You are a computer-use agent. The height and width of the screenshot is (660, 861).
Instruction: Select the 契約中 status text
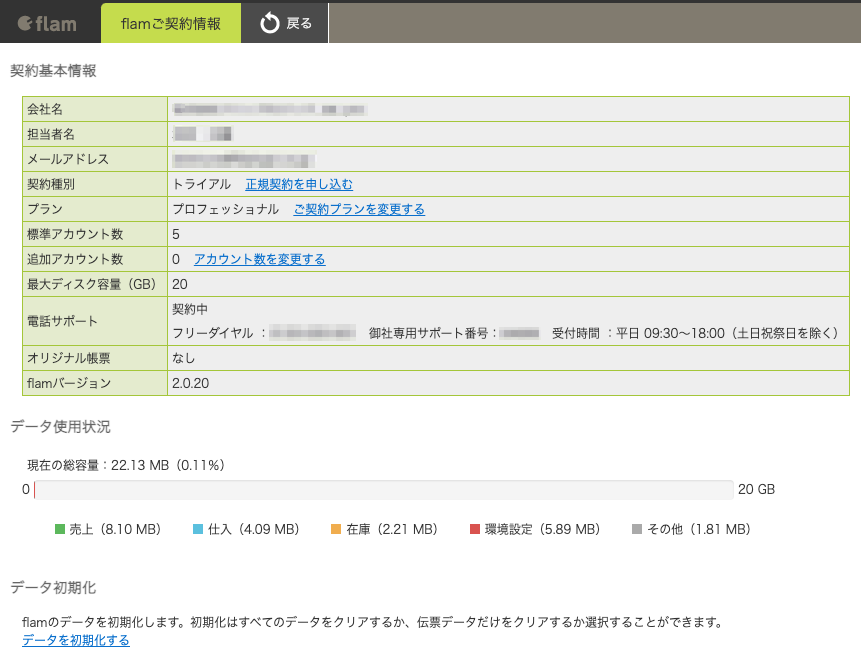[190, 309]
